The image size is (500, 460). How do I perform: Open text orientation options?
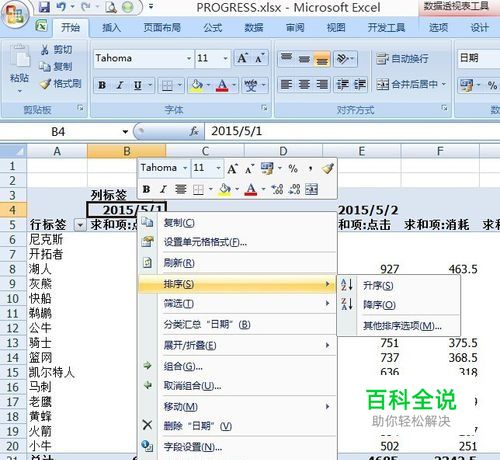pos(346,59)
